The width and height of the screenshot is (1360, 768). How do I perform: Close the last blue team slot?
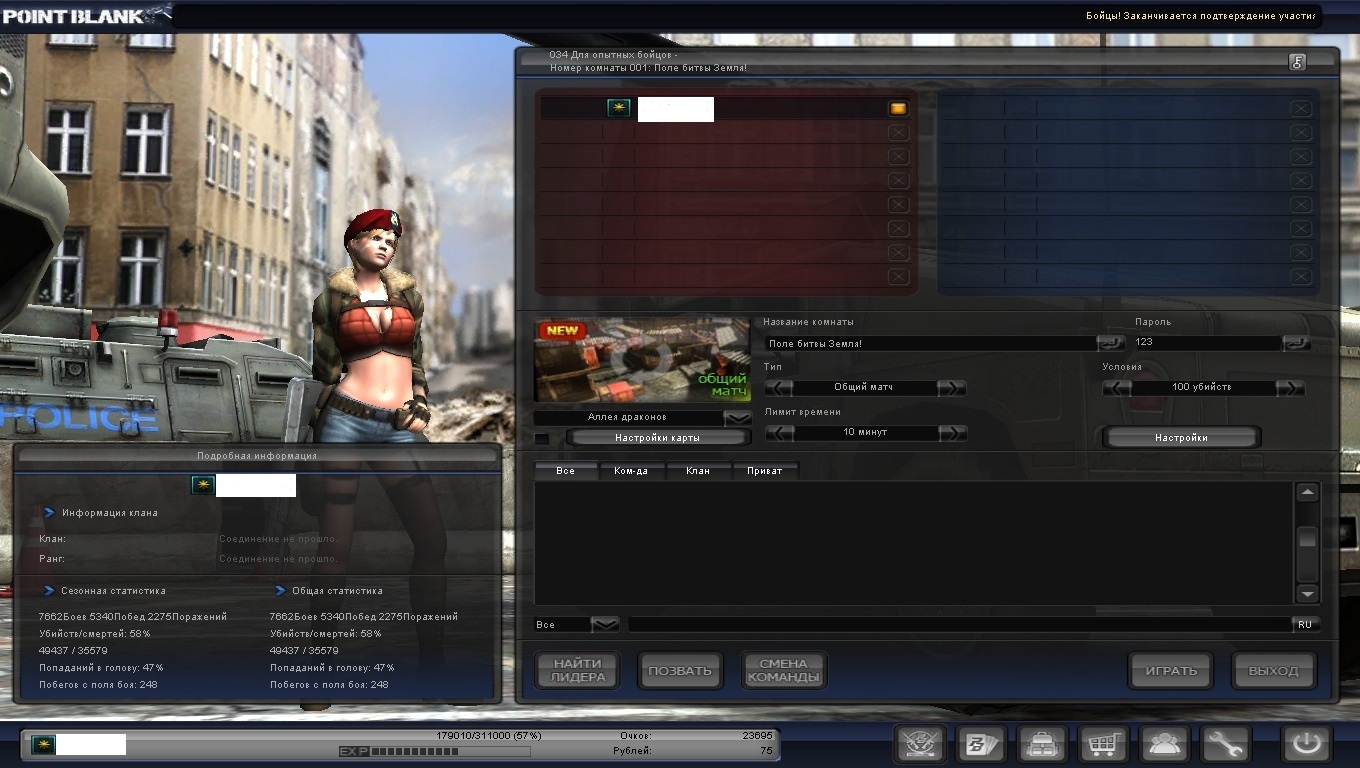click(x=1300, y=276)
